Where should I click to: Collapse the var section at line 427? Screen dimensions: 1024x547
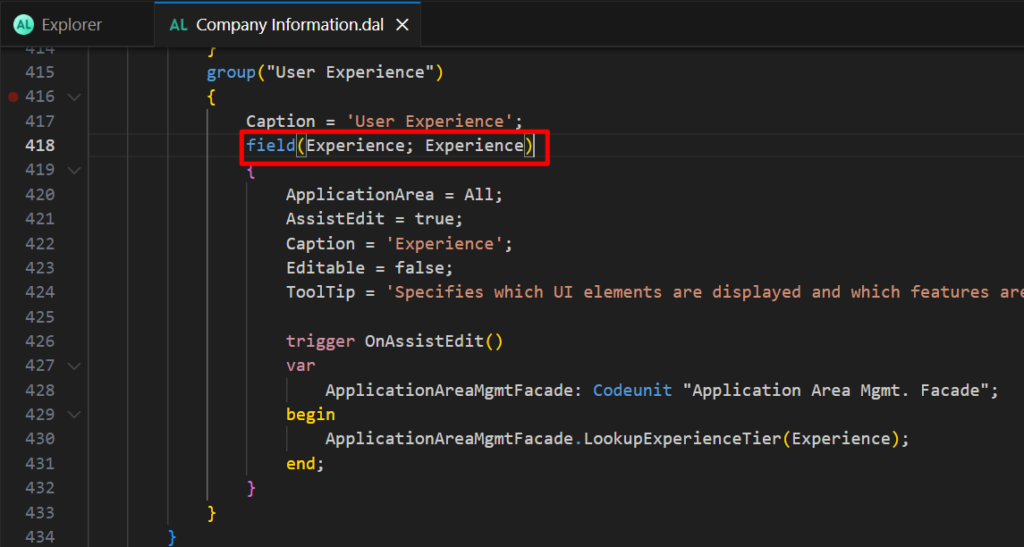point(74,366)
